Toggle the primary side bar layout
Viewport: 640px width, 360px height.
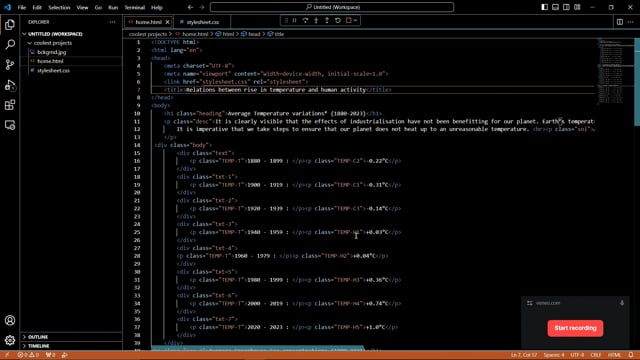(x=544, y=7)
